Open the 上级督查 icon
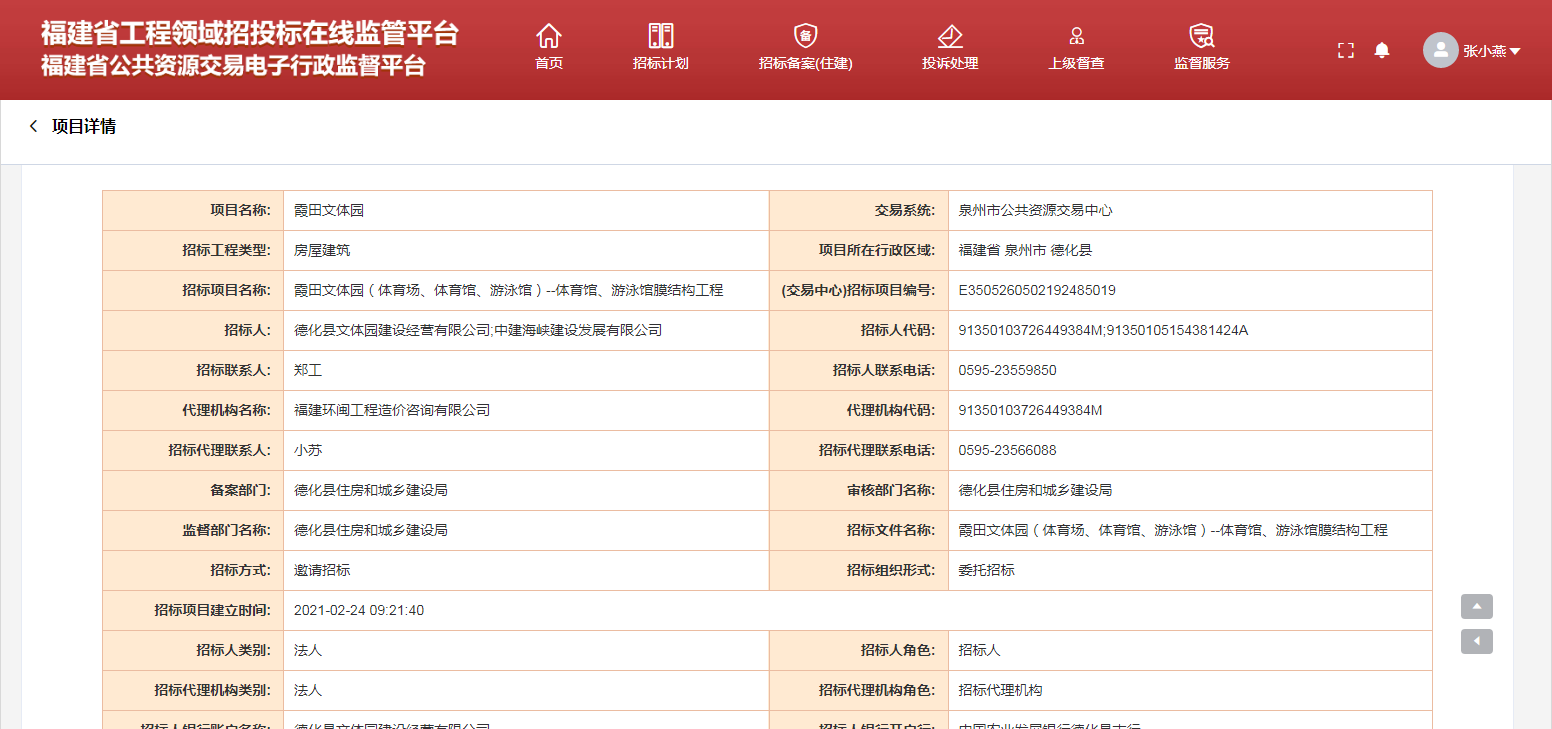The height and width of the screenshot is (729, 1552). [x=1076, y=36]
